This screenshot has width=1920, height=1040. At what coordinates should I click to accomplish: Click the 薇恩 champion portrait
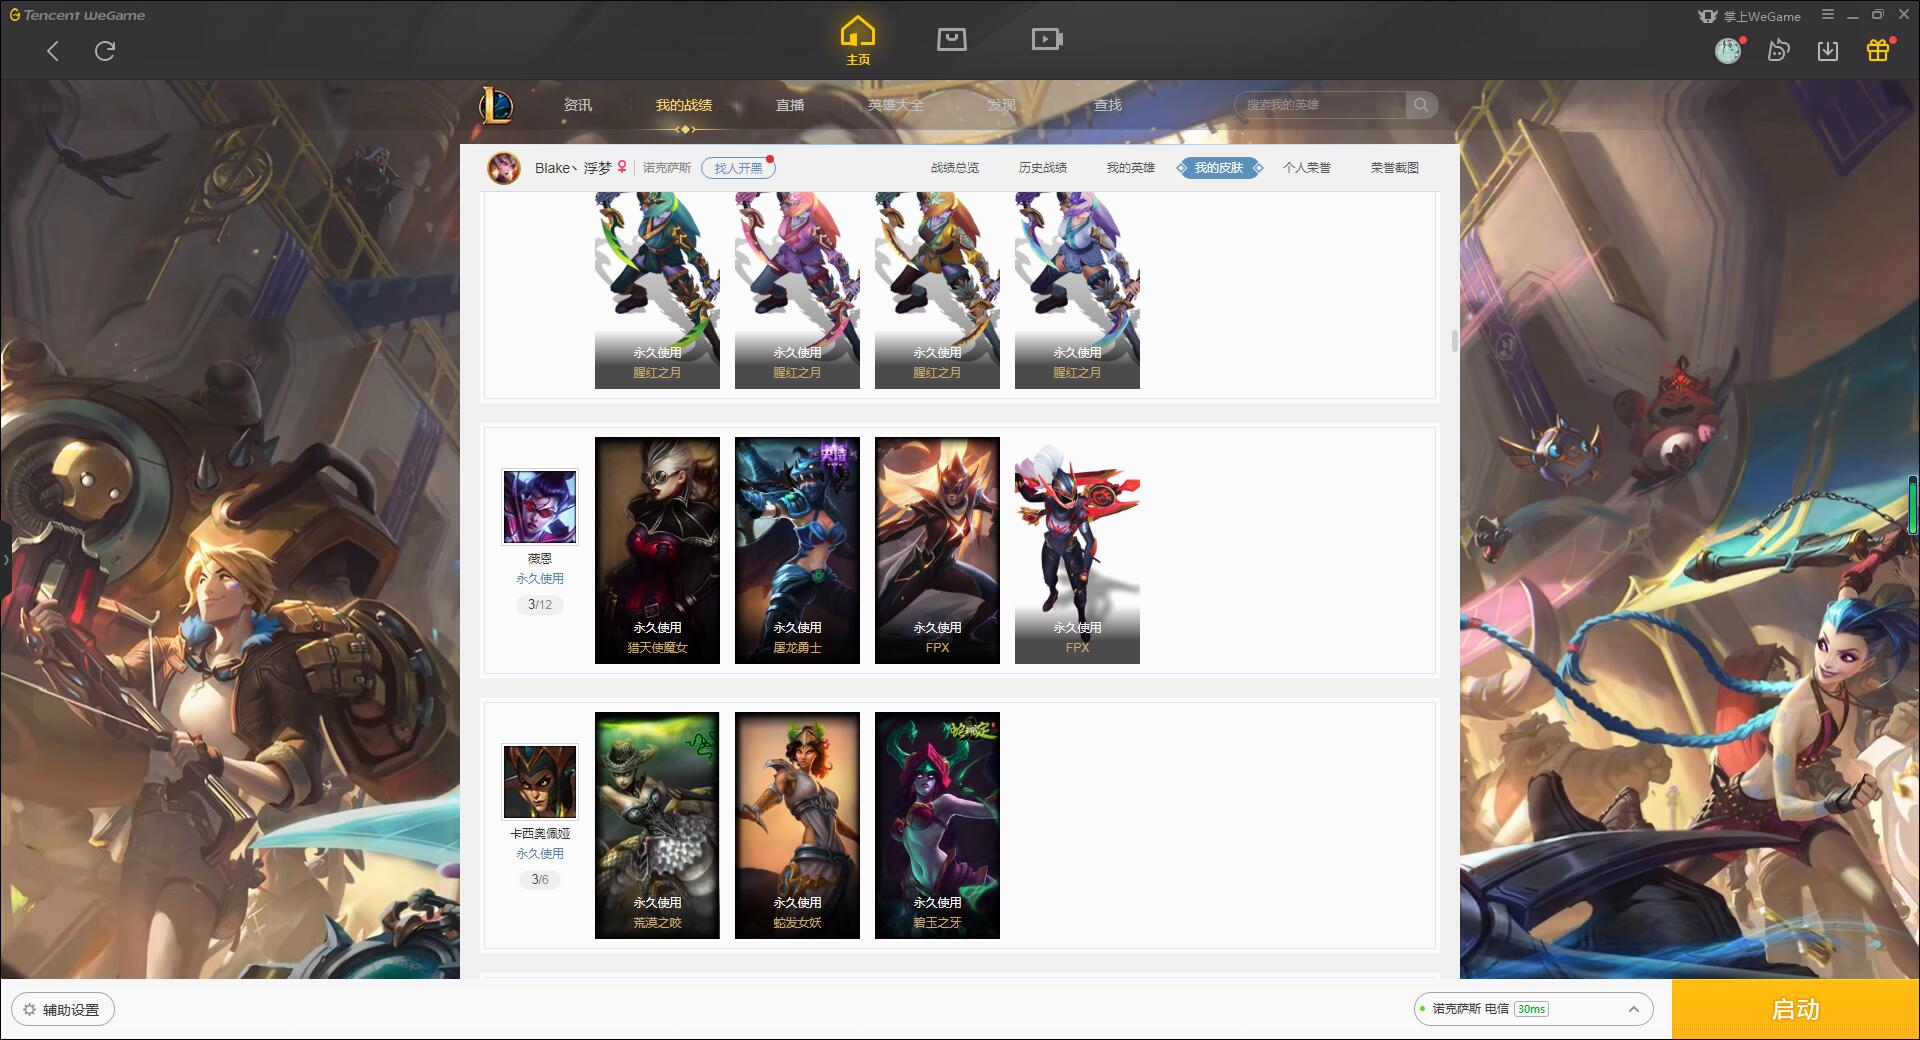pos(540,507)
